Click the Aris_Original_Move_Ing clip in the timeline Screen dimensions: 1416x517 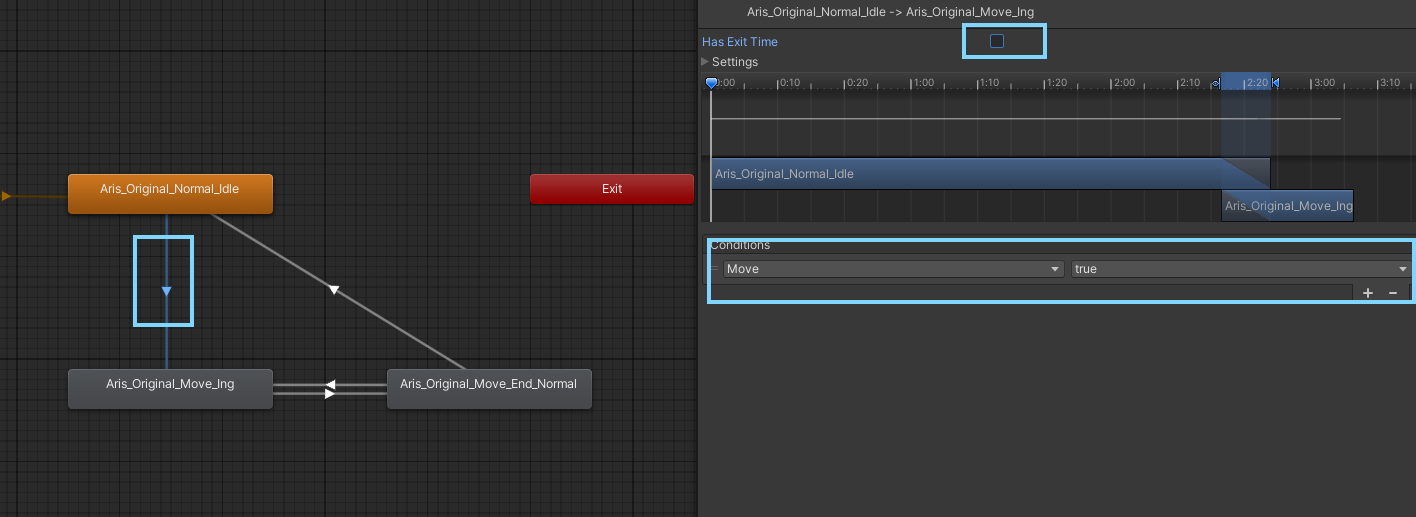point(1288,206)
